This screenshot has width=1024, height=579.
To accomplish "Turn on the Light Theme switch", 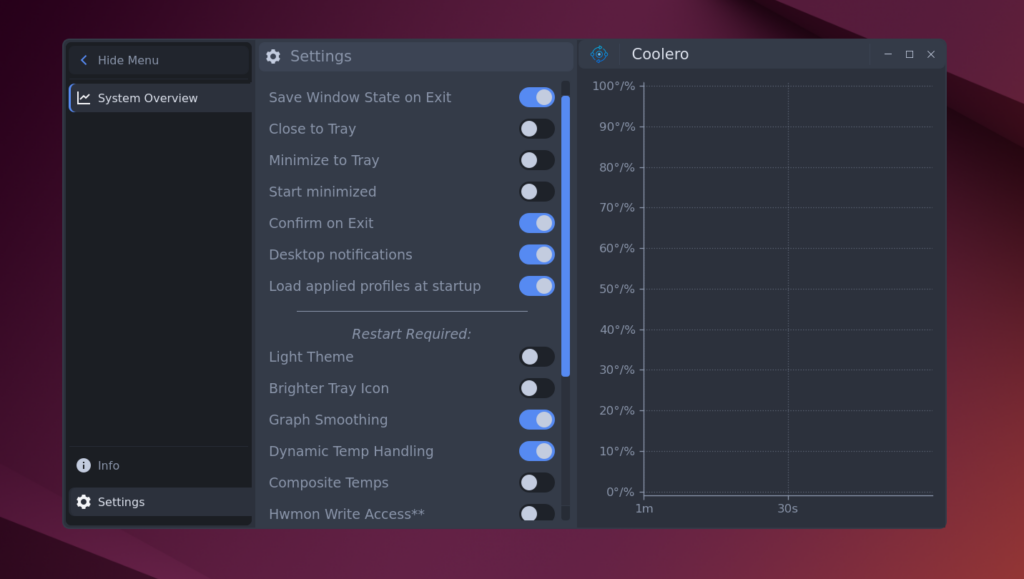I will pyautogui.click(x=536, y=357).
